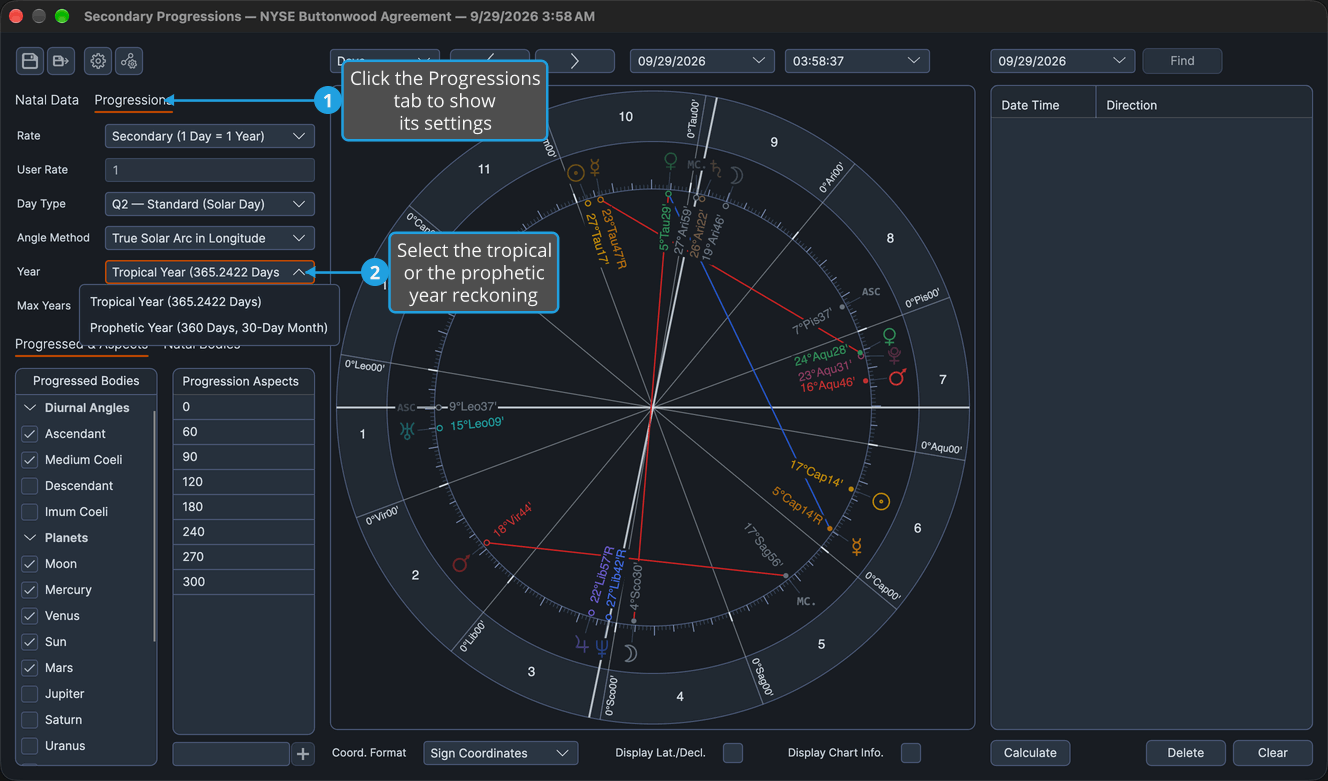Click the Progressed Bodies list scrollbar
This screenshot has height=781, width=1328.
pos(154,525)
